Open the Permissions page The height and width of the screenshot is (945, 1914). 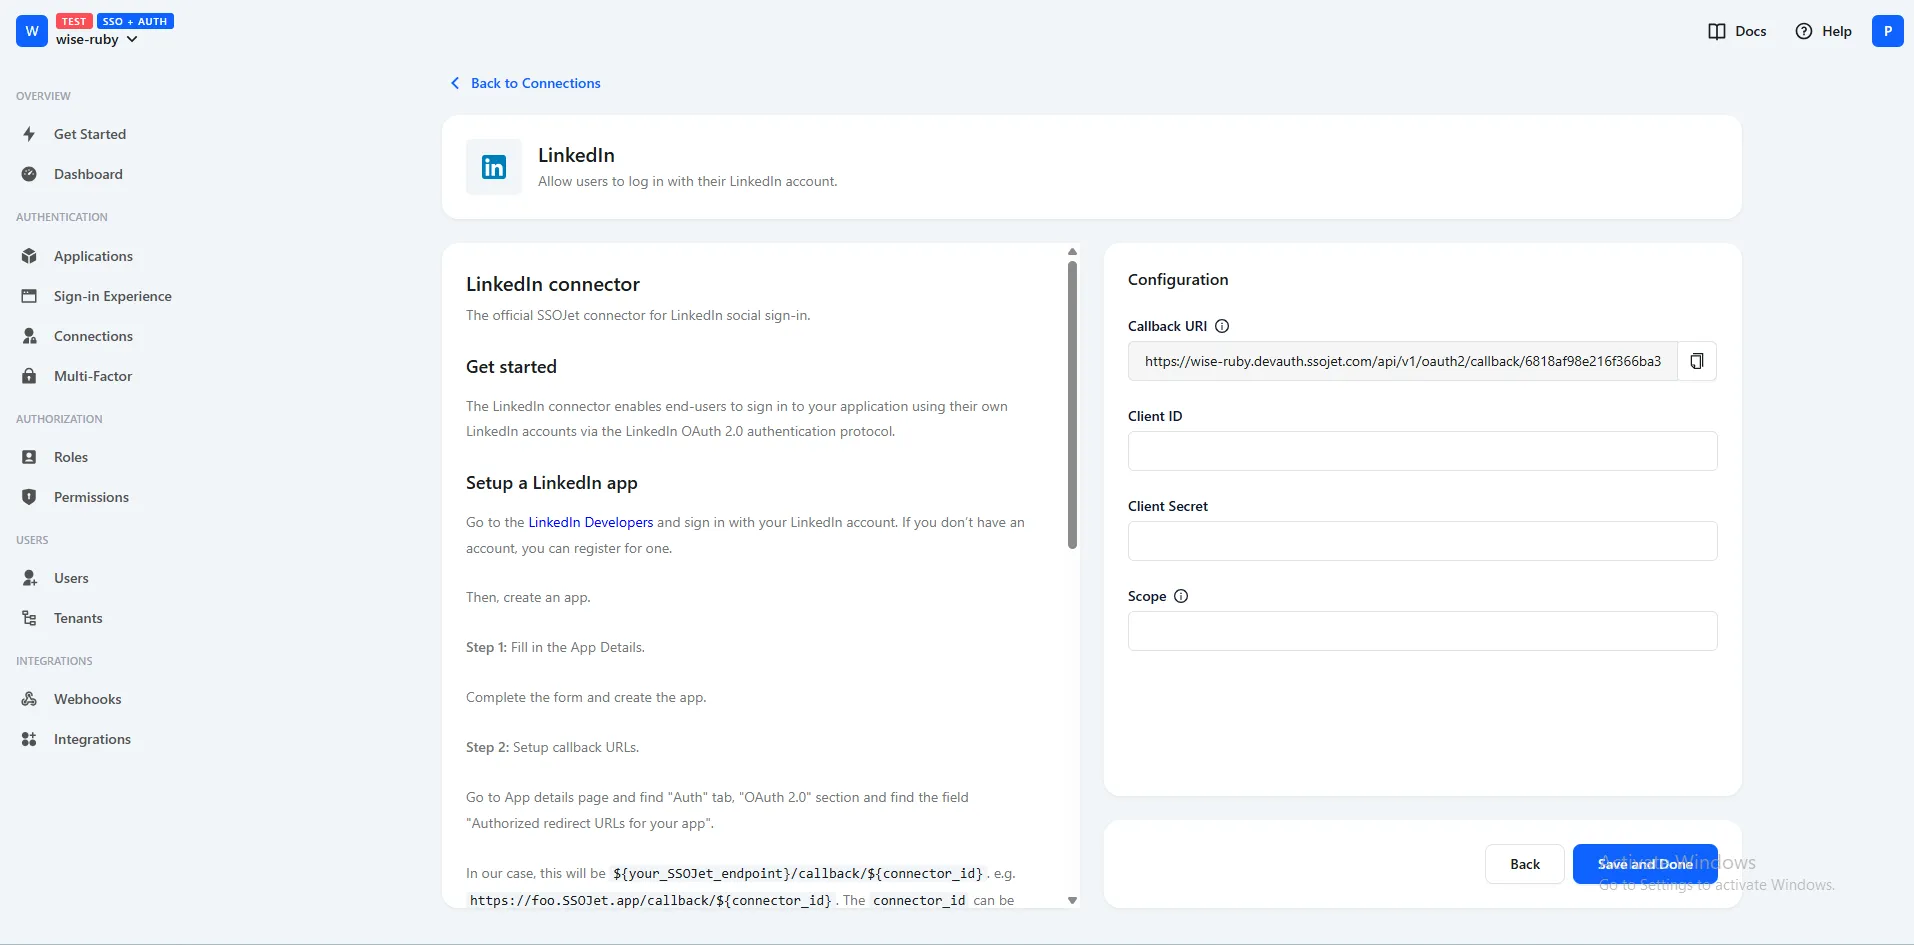pyautogui.click(x=91, y=497)
